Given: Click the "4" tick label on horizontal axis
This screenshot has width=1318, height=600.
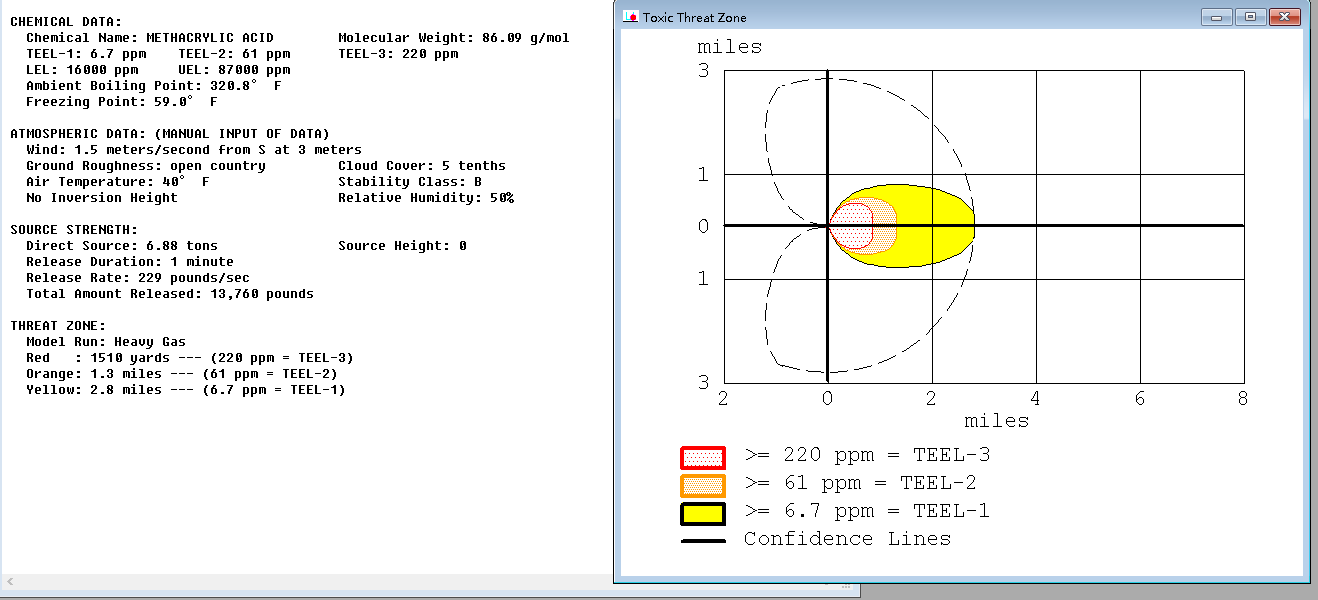Looking at the screenshot, I should coord(1035,398).
